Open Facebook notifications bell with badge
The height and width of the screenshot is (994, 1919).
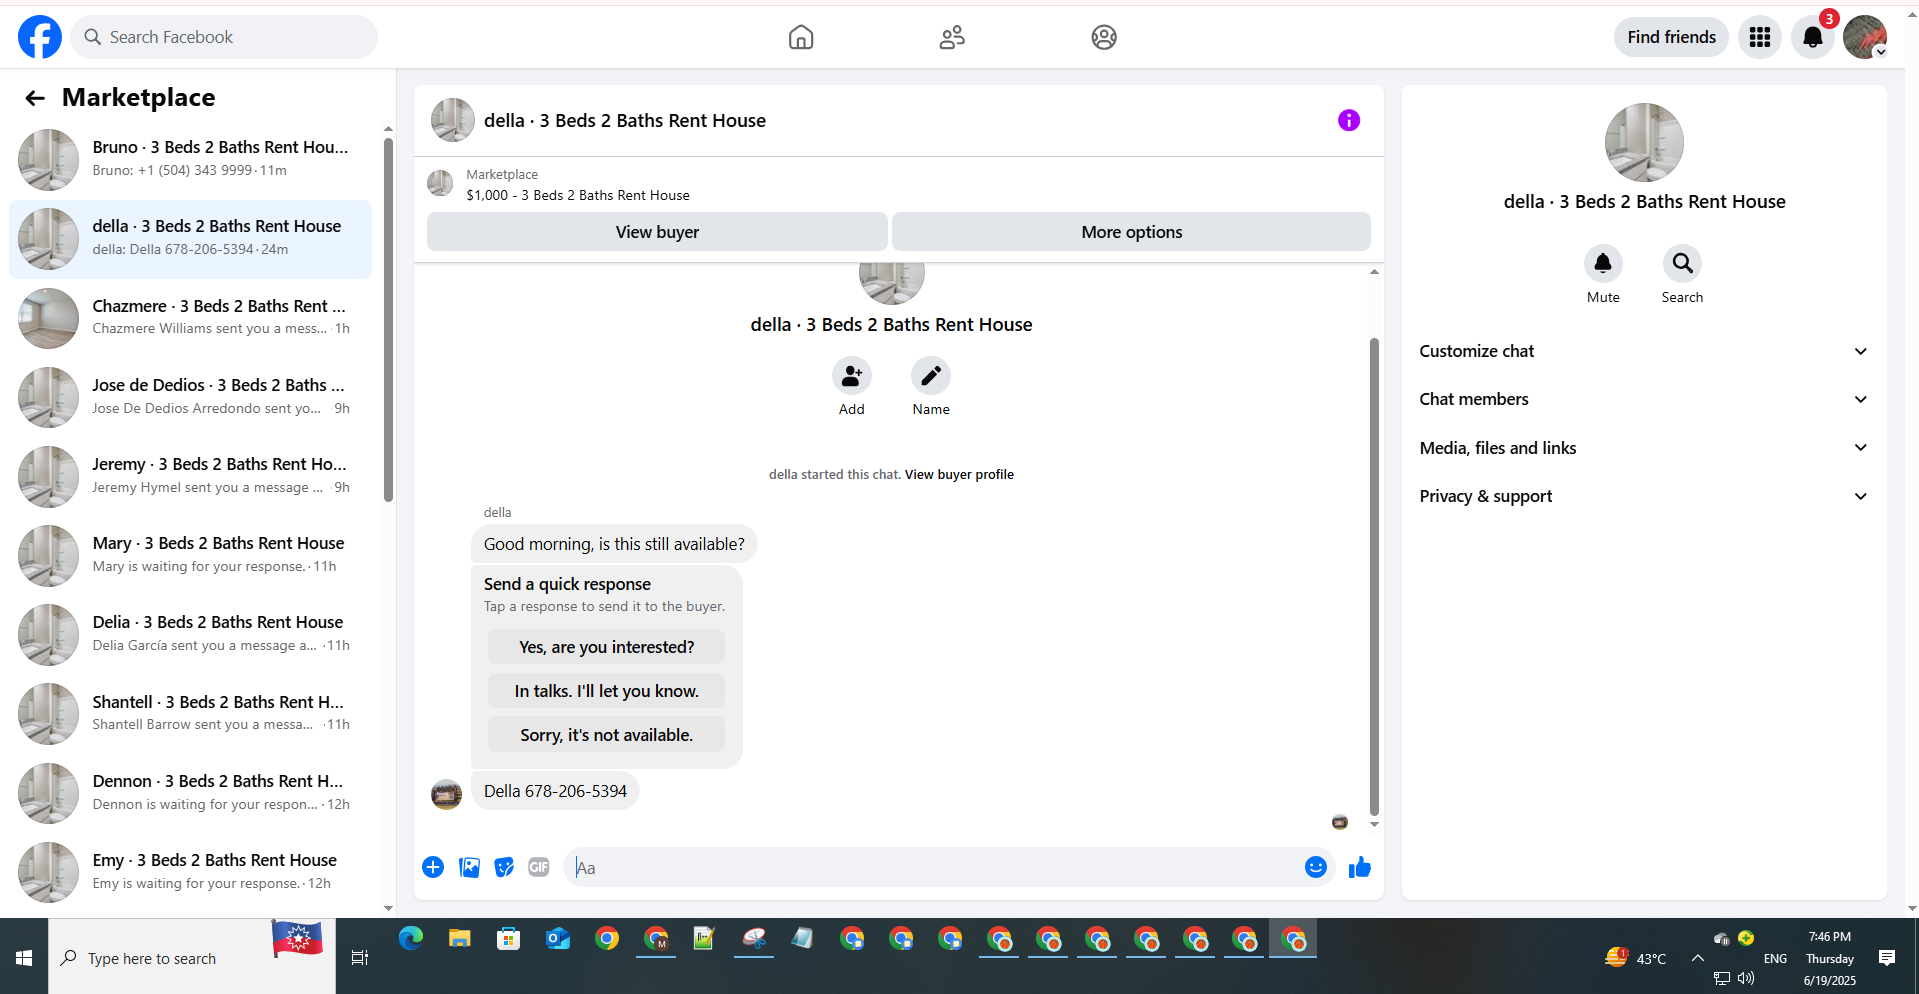(1813, 37)
